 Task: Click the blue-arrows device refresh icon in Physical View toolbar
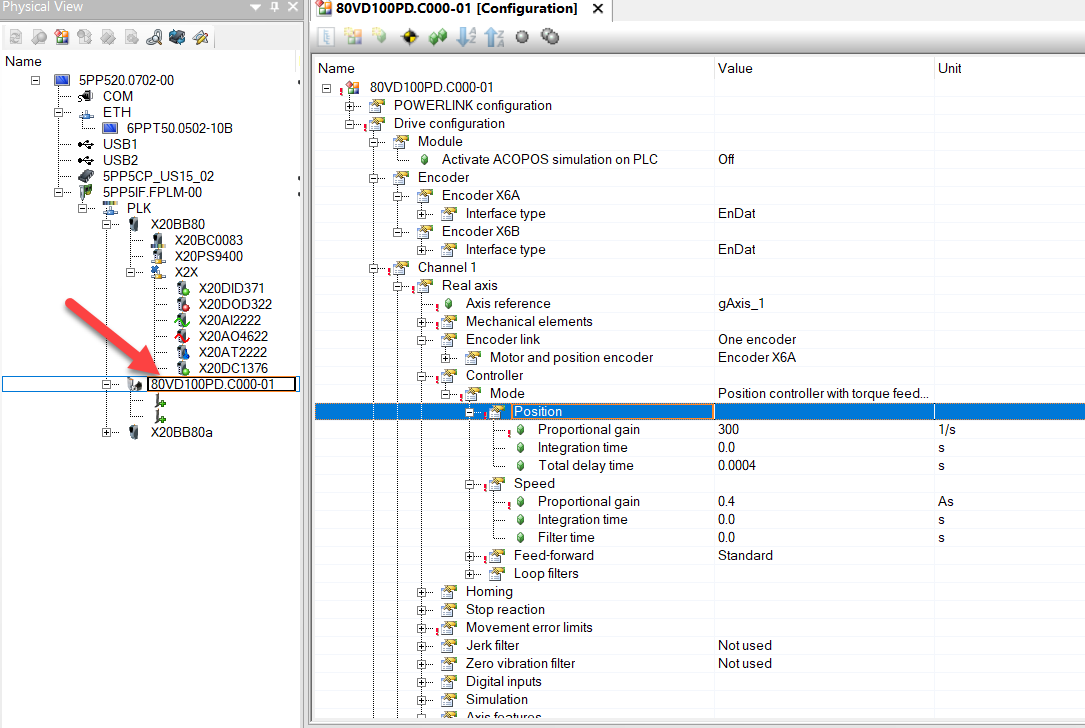click(x=177, y=37)
